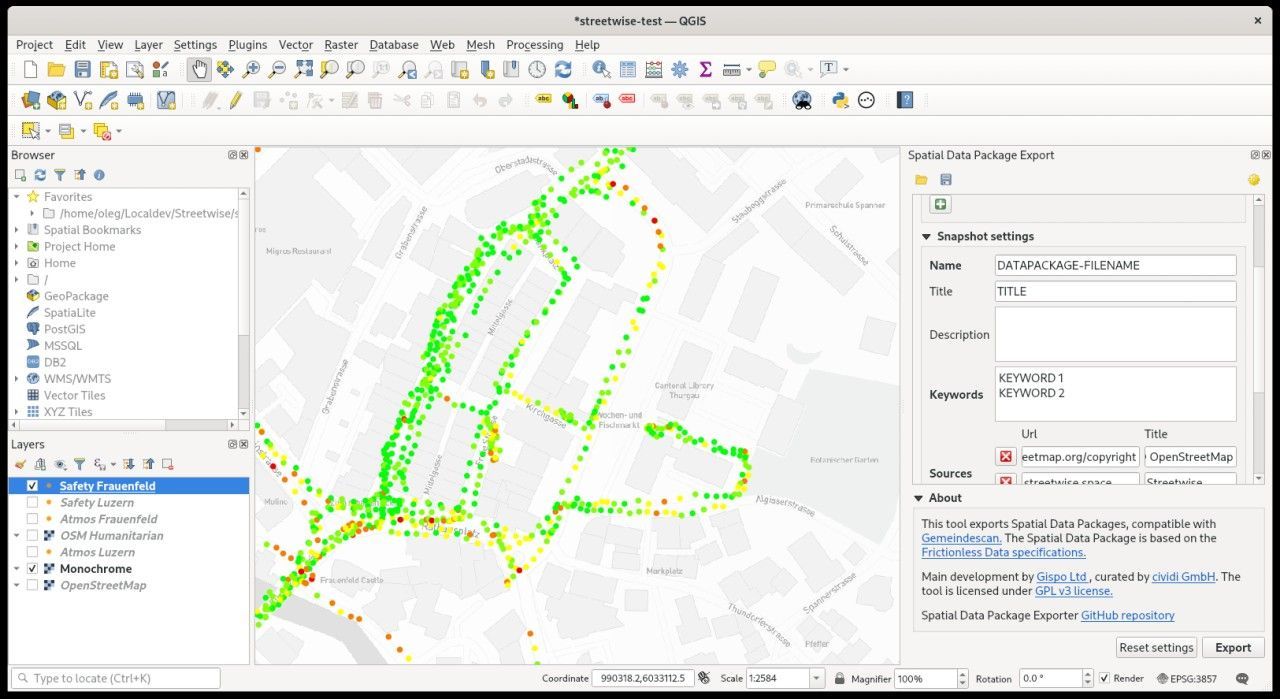Open Layer Styling panel brush icon
1280x699 pixels.
[20, 464]
